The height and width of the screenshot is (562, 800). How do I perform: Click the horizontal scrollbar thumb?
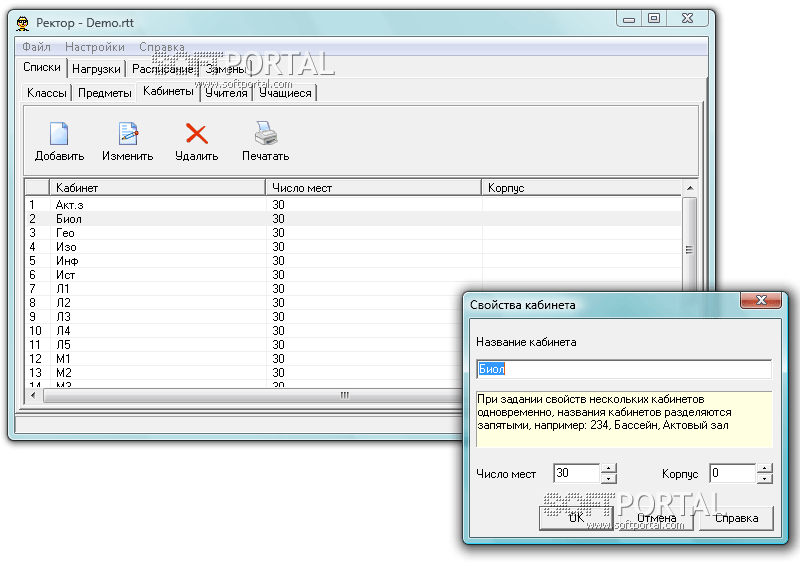tap(253, 396)
